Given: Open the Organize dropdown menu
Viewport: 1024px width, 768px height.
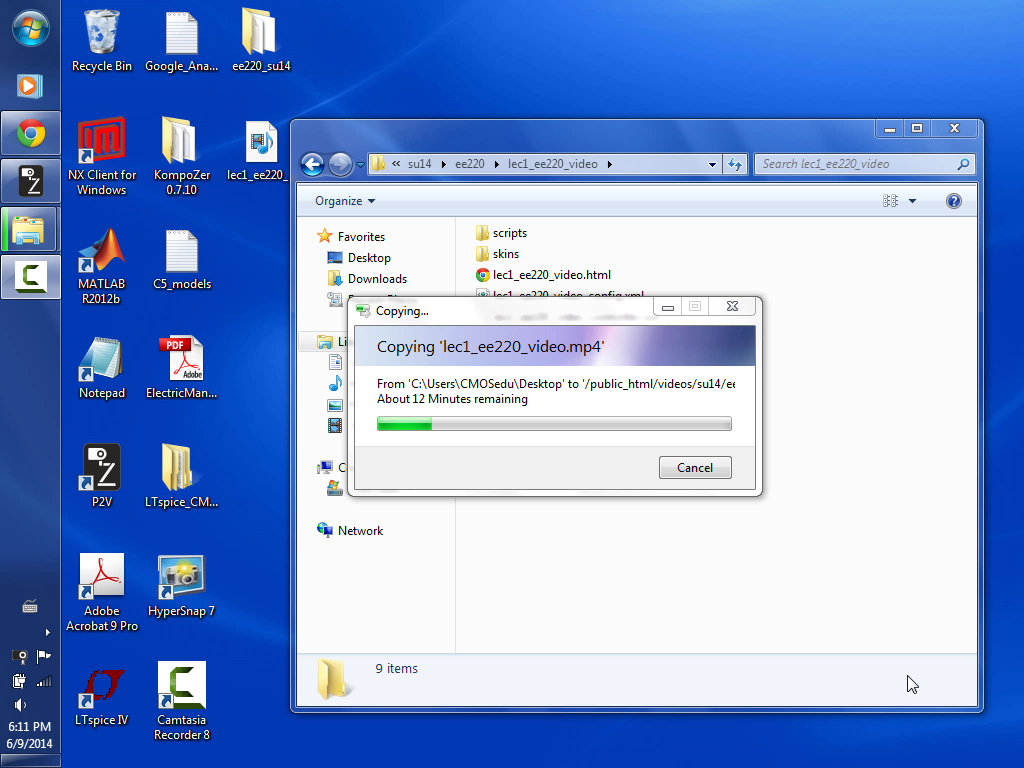Looking at the screenshot, I should click(345, 201).
